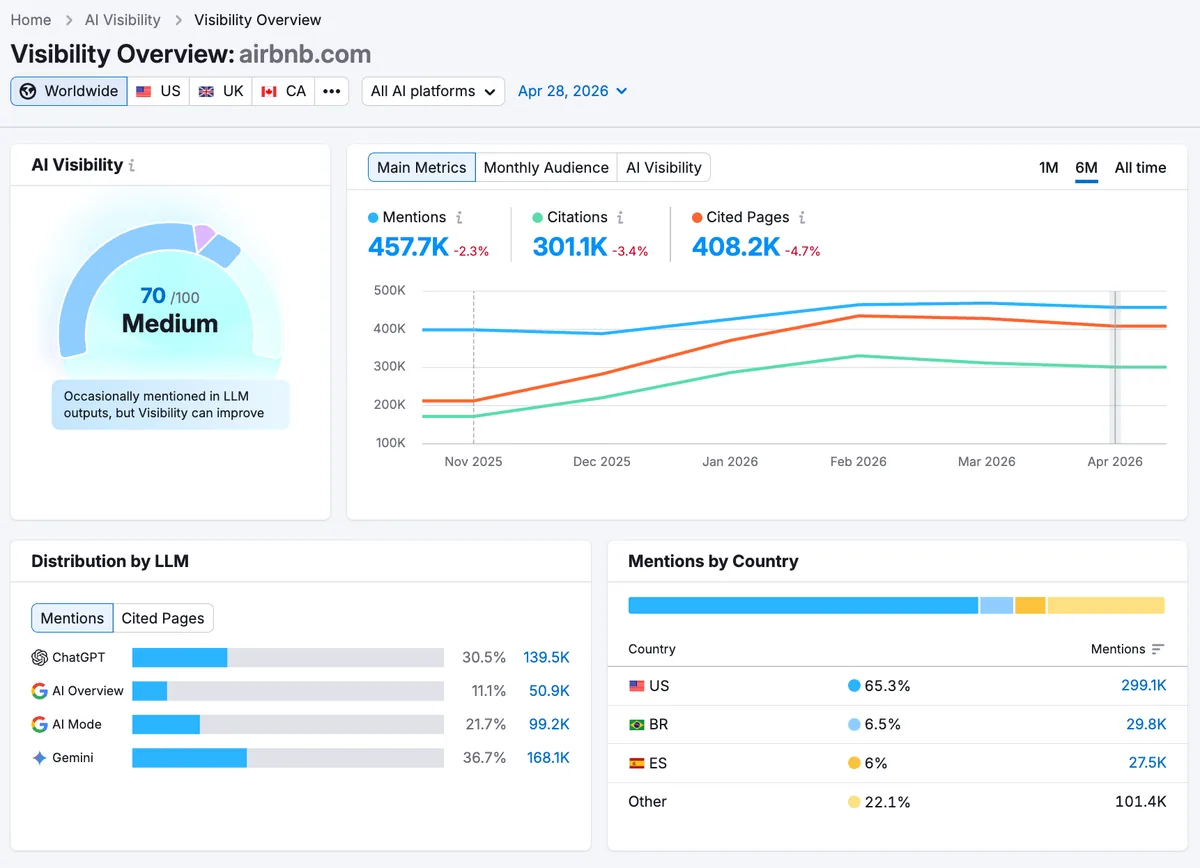The image size is (1200, 868).
Task: Toggle the Mentions series in chart legend
Action: pyautogui.click(x=407, y=217)
